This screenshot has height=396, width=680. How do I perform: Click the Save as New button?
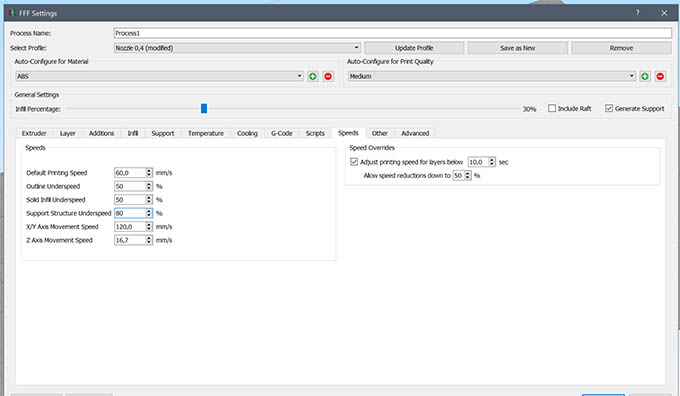(x=518, y=48)
